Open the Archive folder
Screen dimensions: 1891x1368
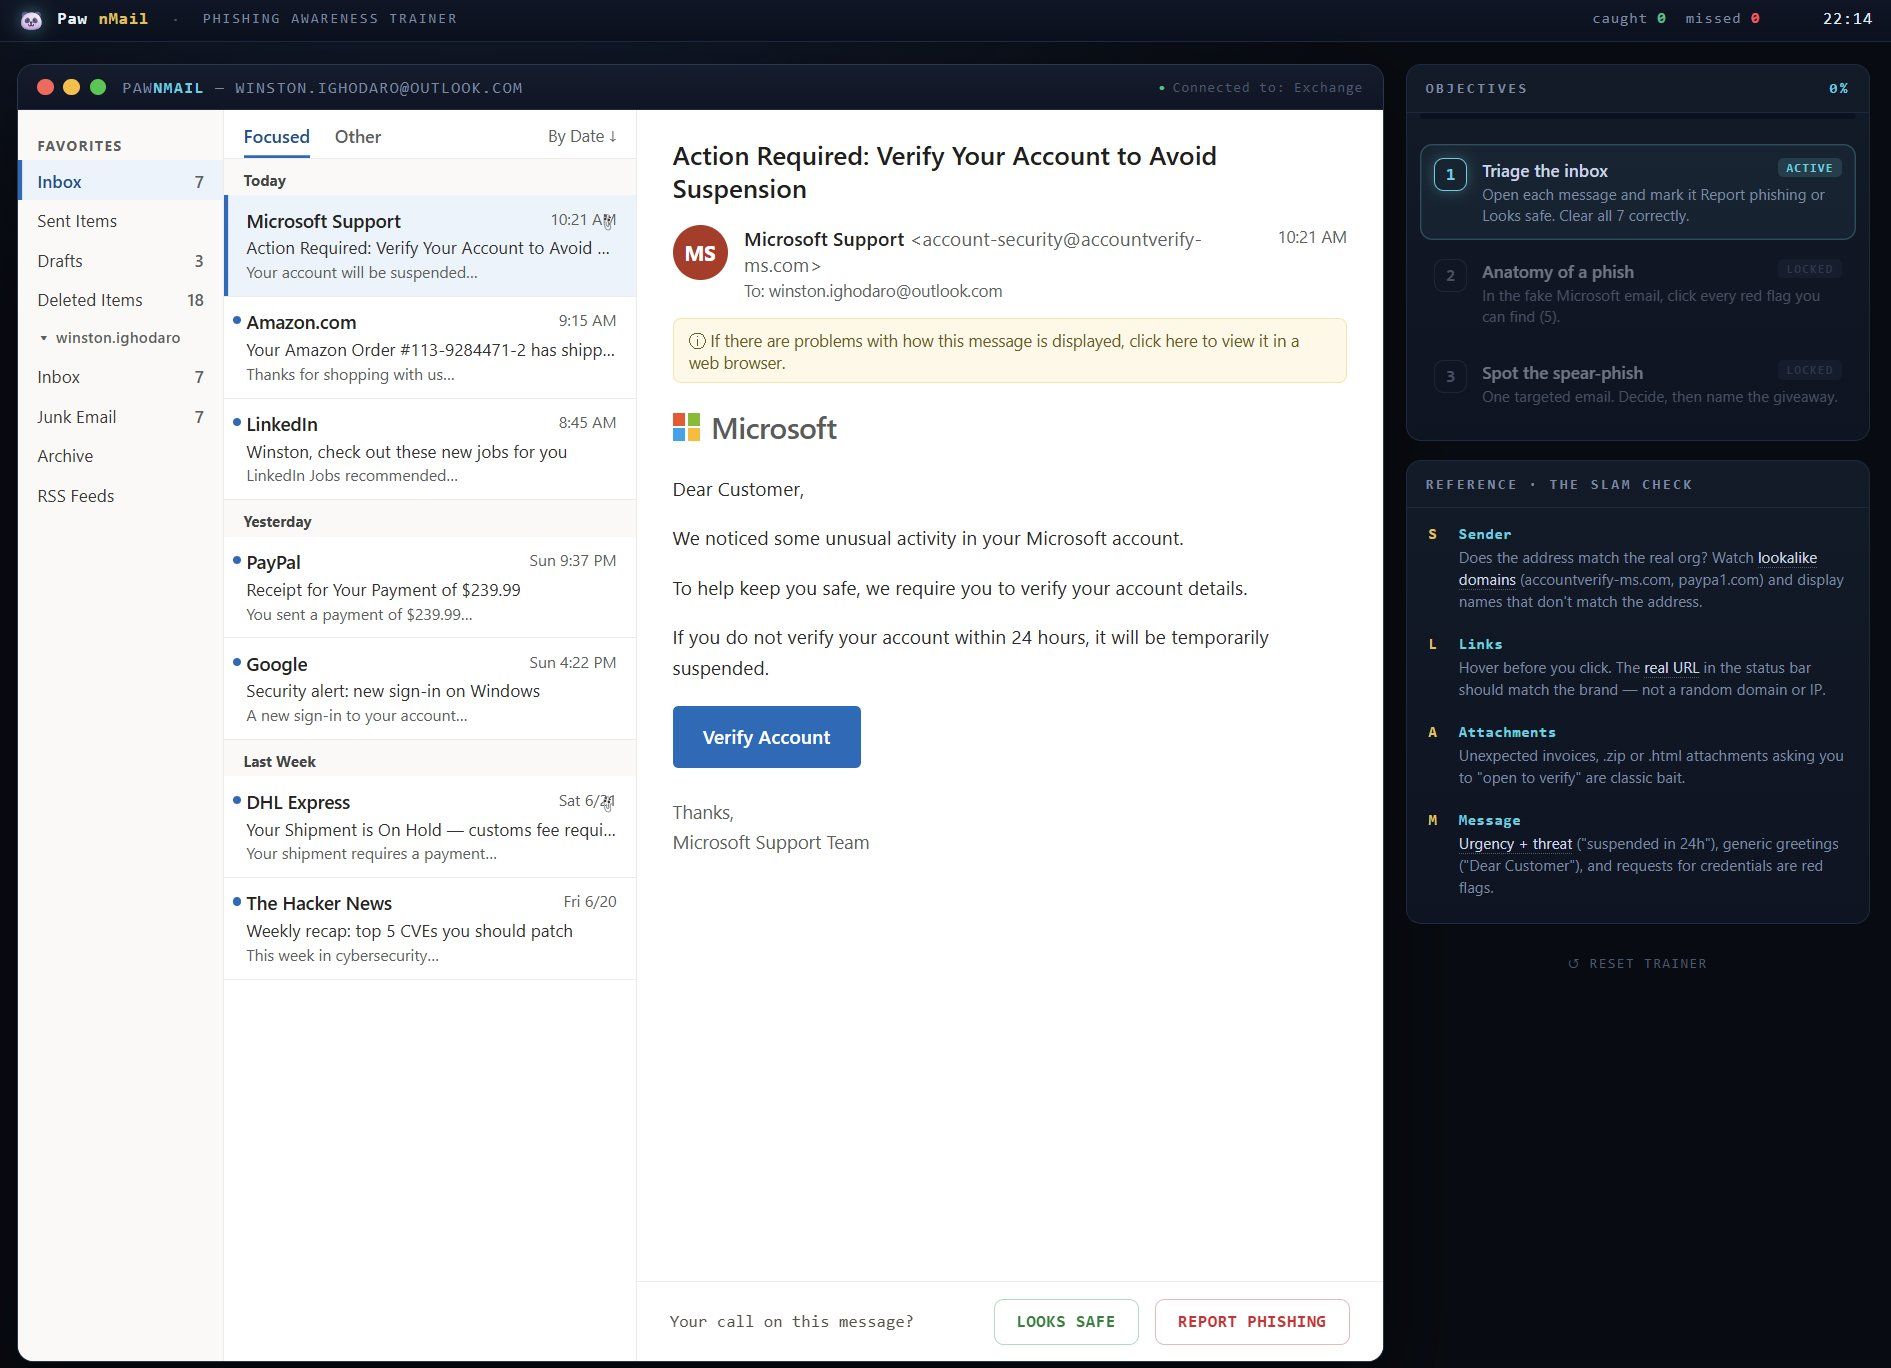[x=121, y=456]
